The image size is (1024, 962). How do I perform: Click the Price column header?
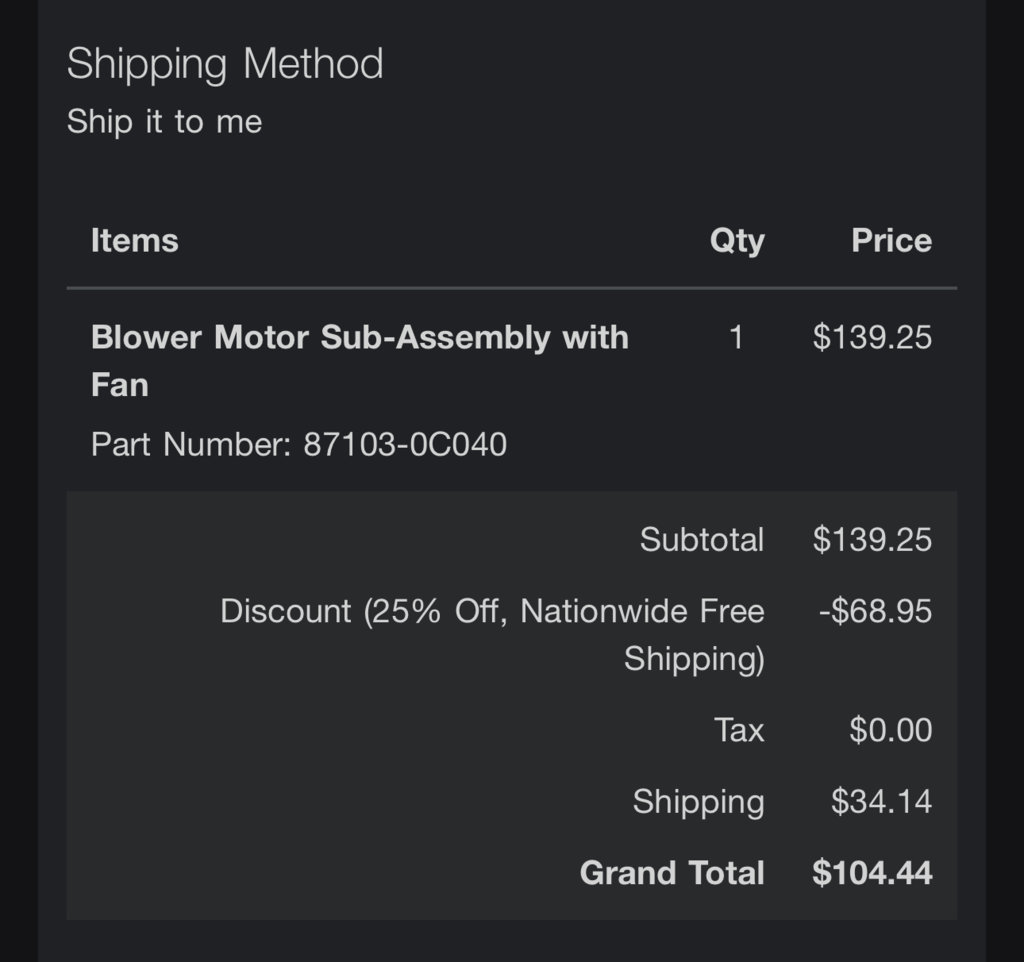pyautogui.click(x=891, y=240)
